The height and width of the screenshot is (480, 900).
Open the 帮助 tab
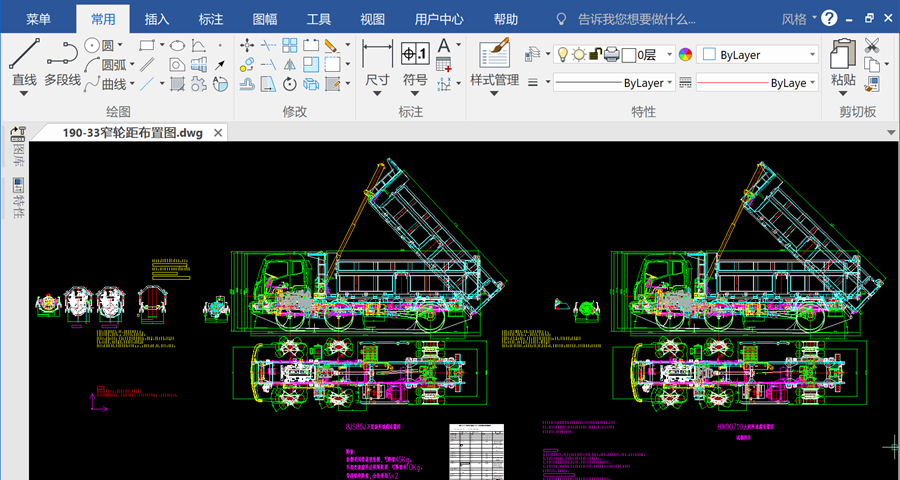tap(506, 19)
